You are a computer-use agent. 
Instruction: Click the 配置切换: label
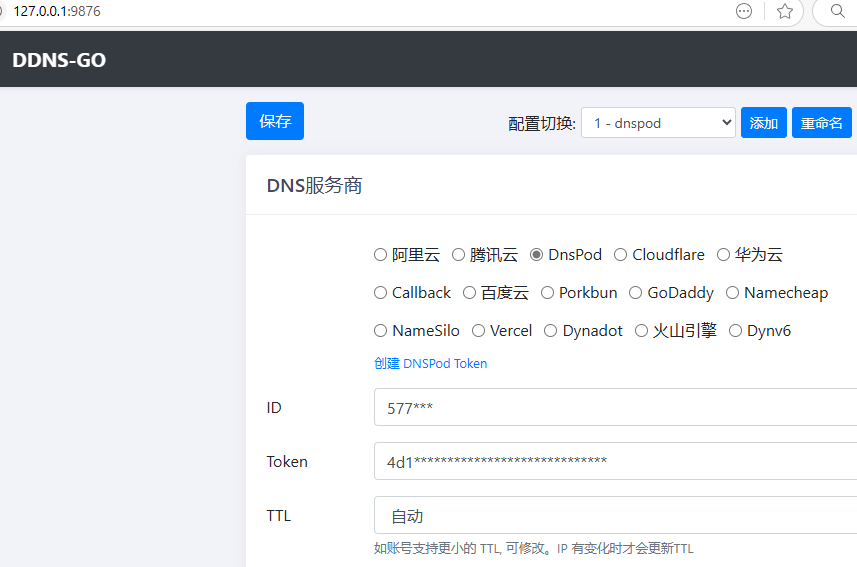pyautogui.click(x=541, y=124)
